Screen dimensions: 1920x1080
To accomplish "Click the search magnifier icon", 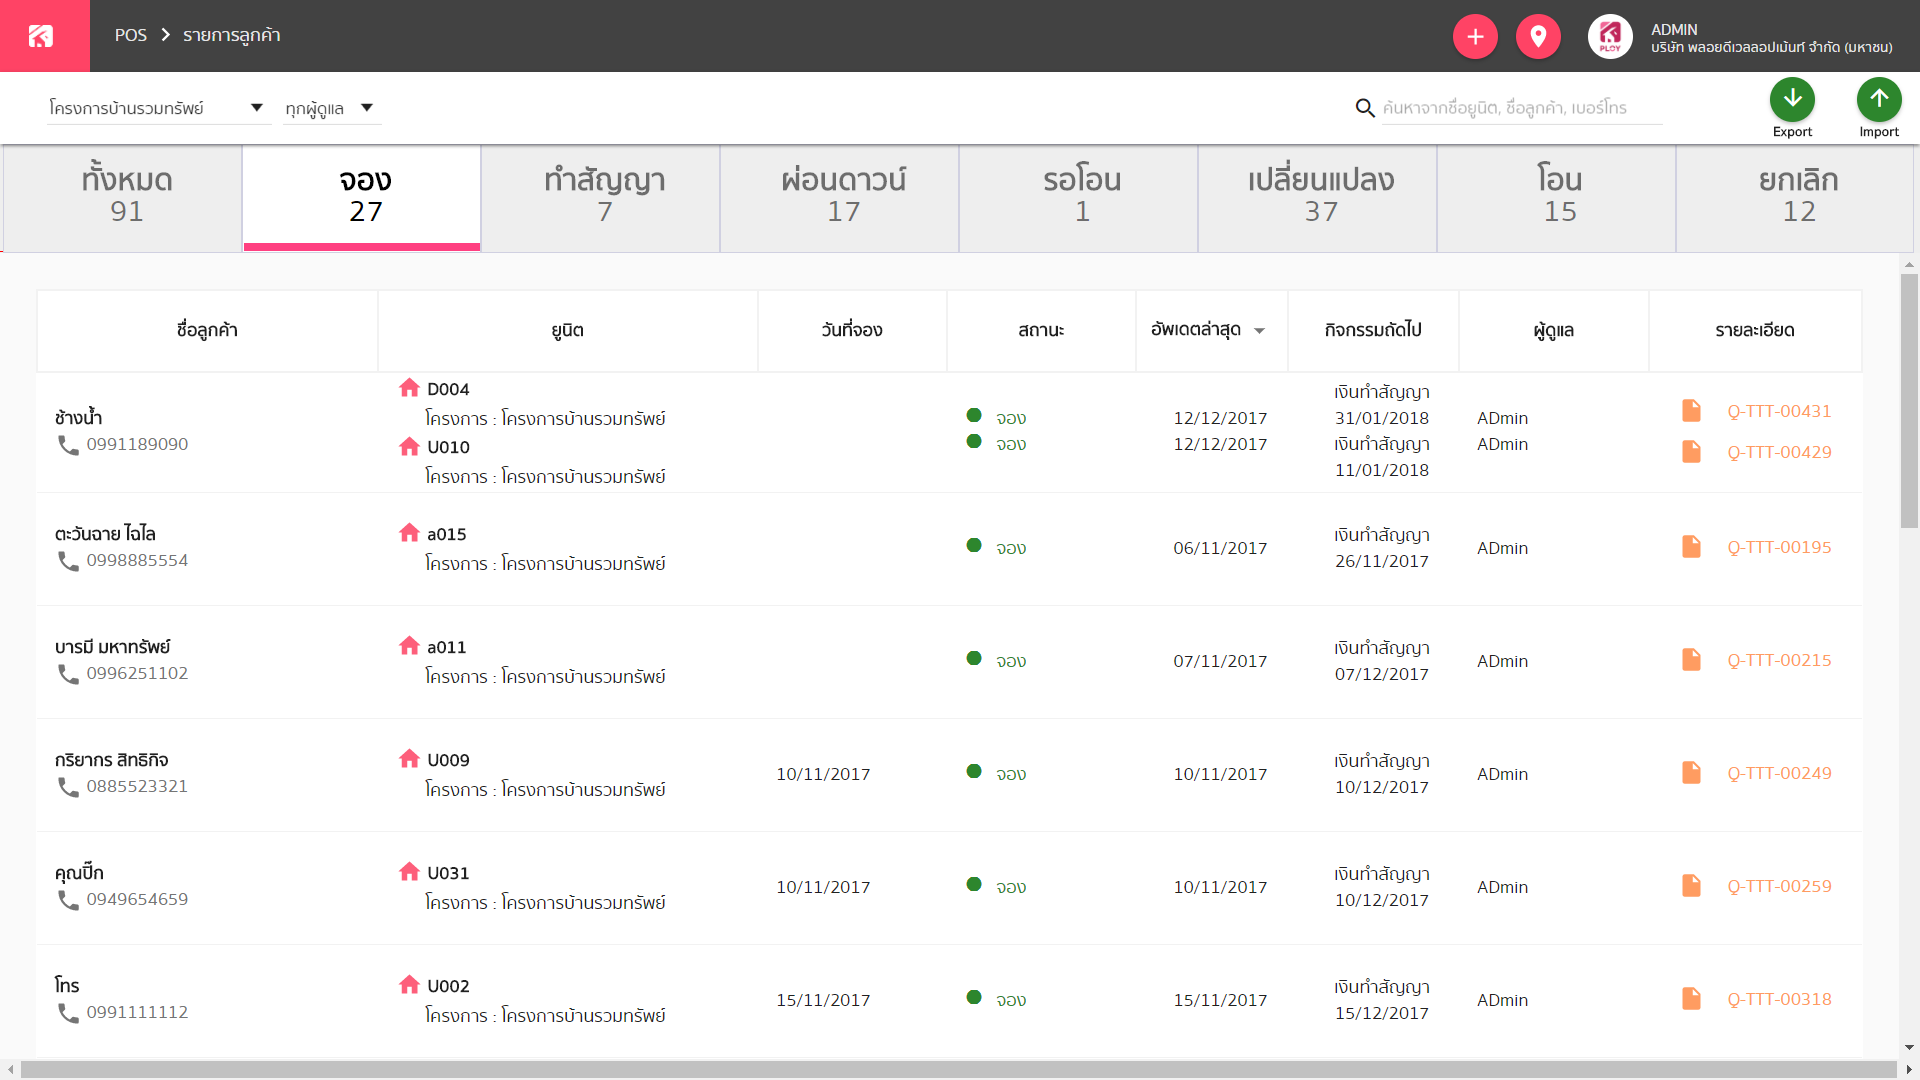I will (1365, 108).
